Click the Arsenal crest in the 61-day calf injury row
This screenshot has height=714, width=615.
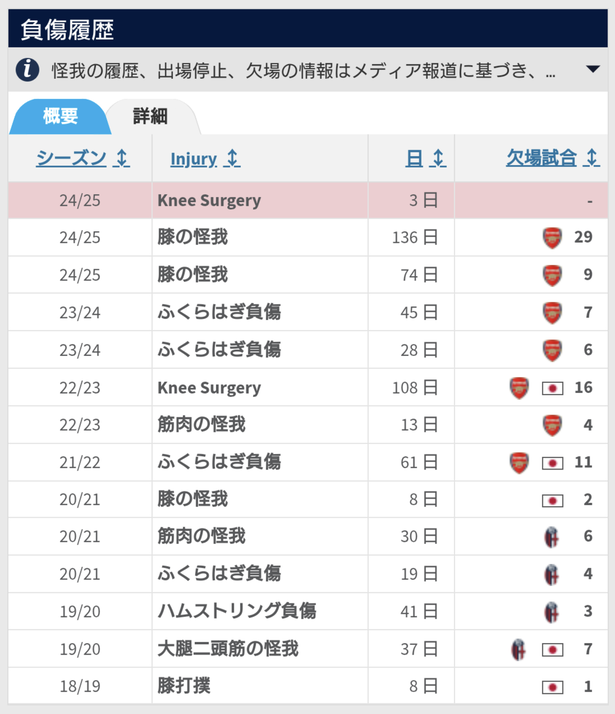click(519, 463)
